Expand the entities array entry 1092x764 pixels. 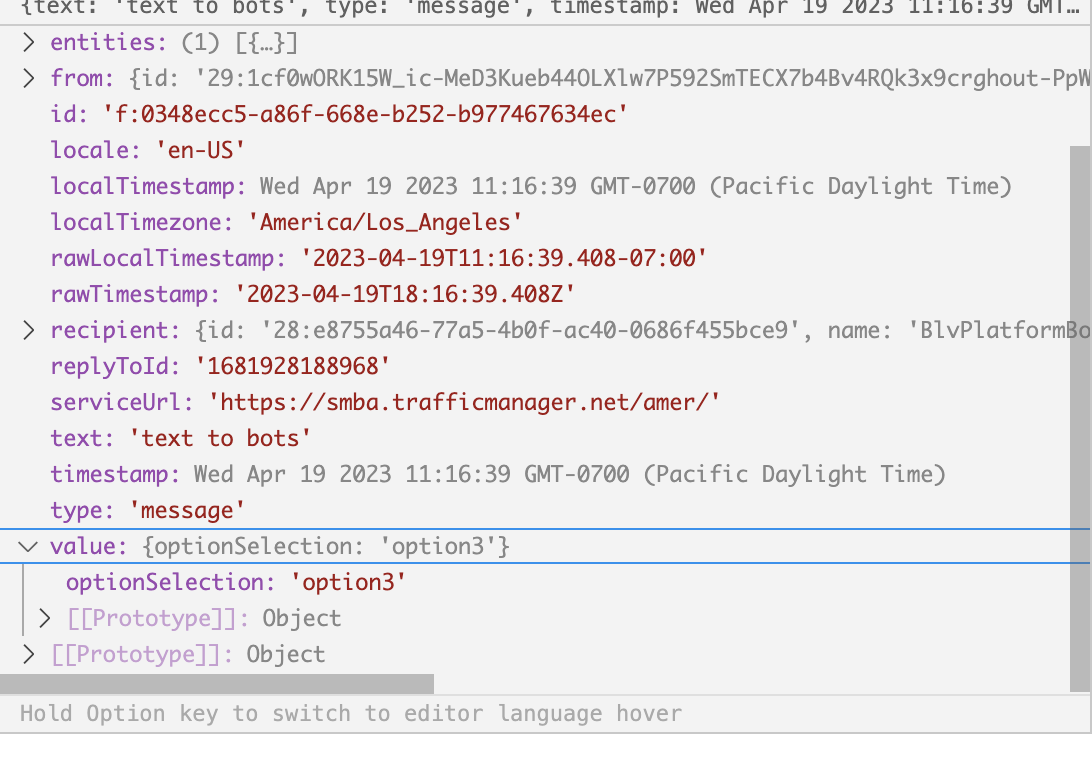click(27, 42)
